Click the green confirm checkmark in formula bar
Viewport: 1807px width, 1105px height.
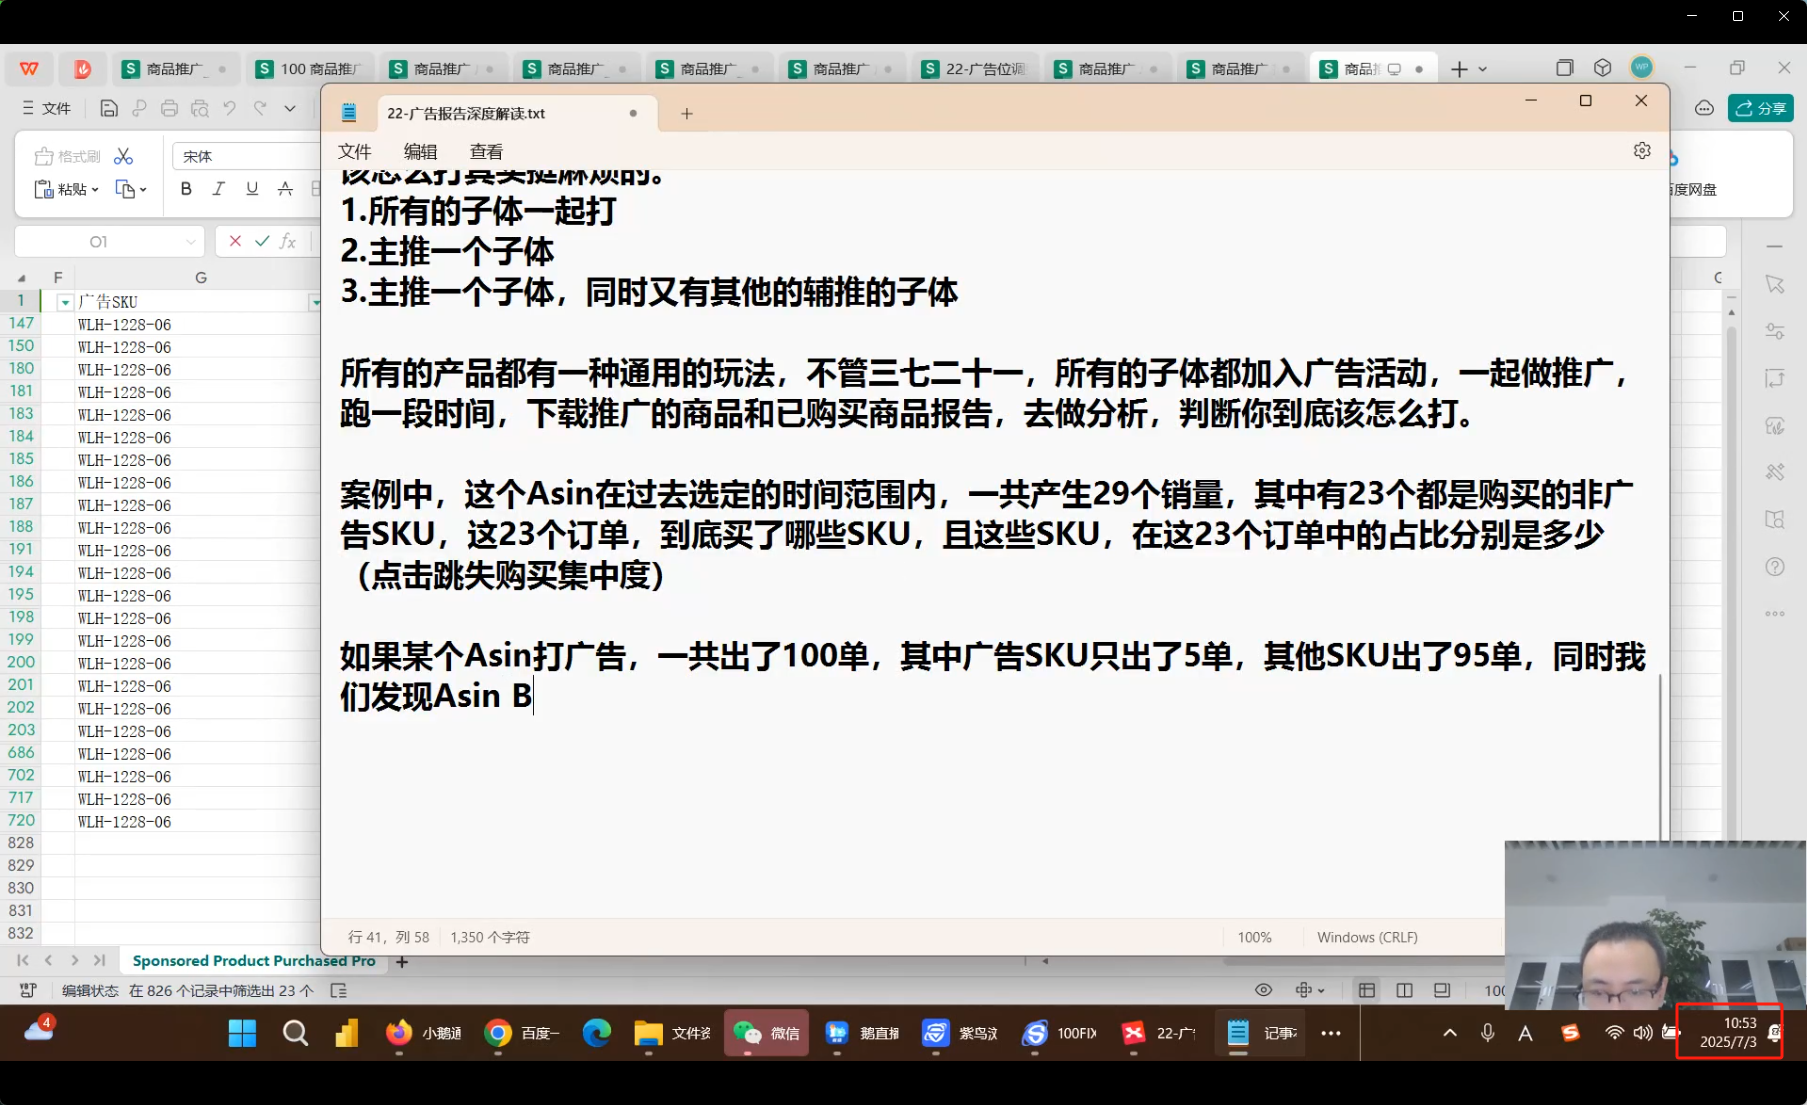tap(262, 241)
